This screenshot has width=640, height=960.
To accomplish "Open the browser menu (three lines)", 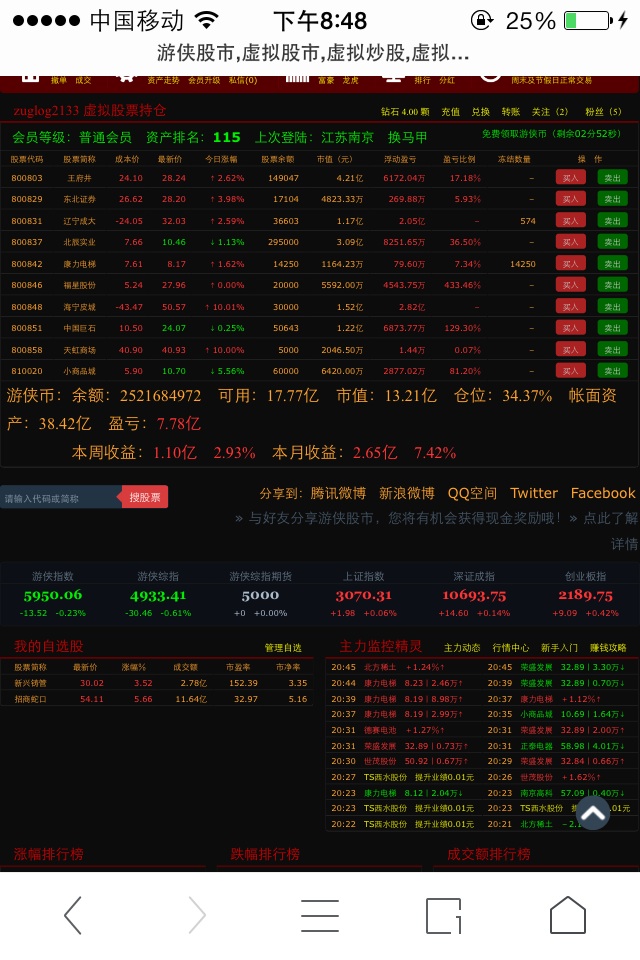I will coord(320,914).
